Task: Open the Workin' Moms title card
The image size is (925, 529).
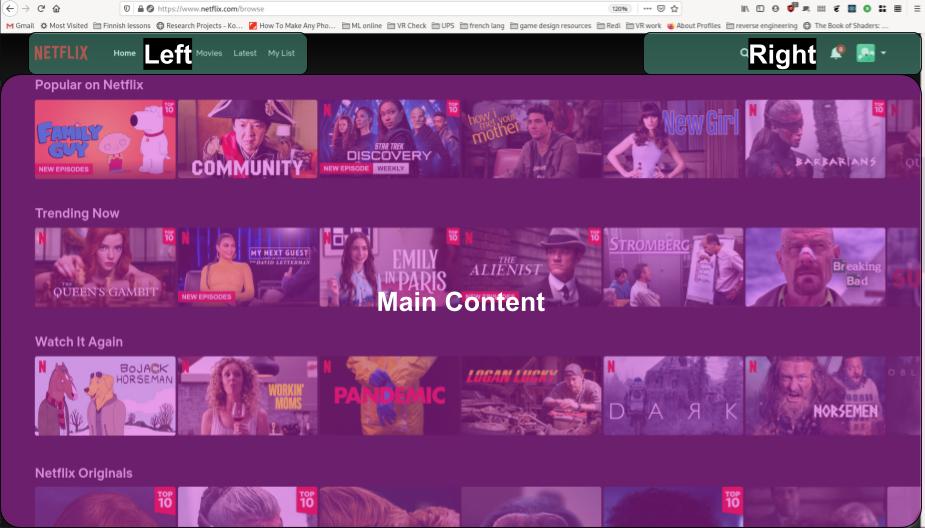Action: [x=247, y=396]
